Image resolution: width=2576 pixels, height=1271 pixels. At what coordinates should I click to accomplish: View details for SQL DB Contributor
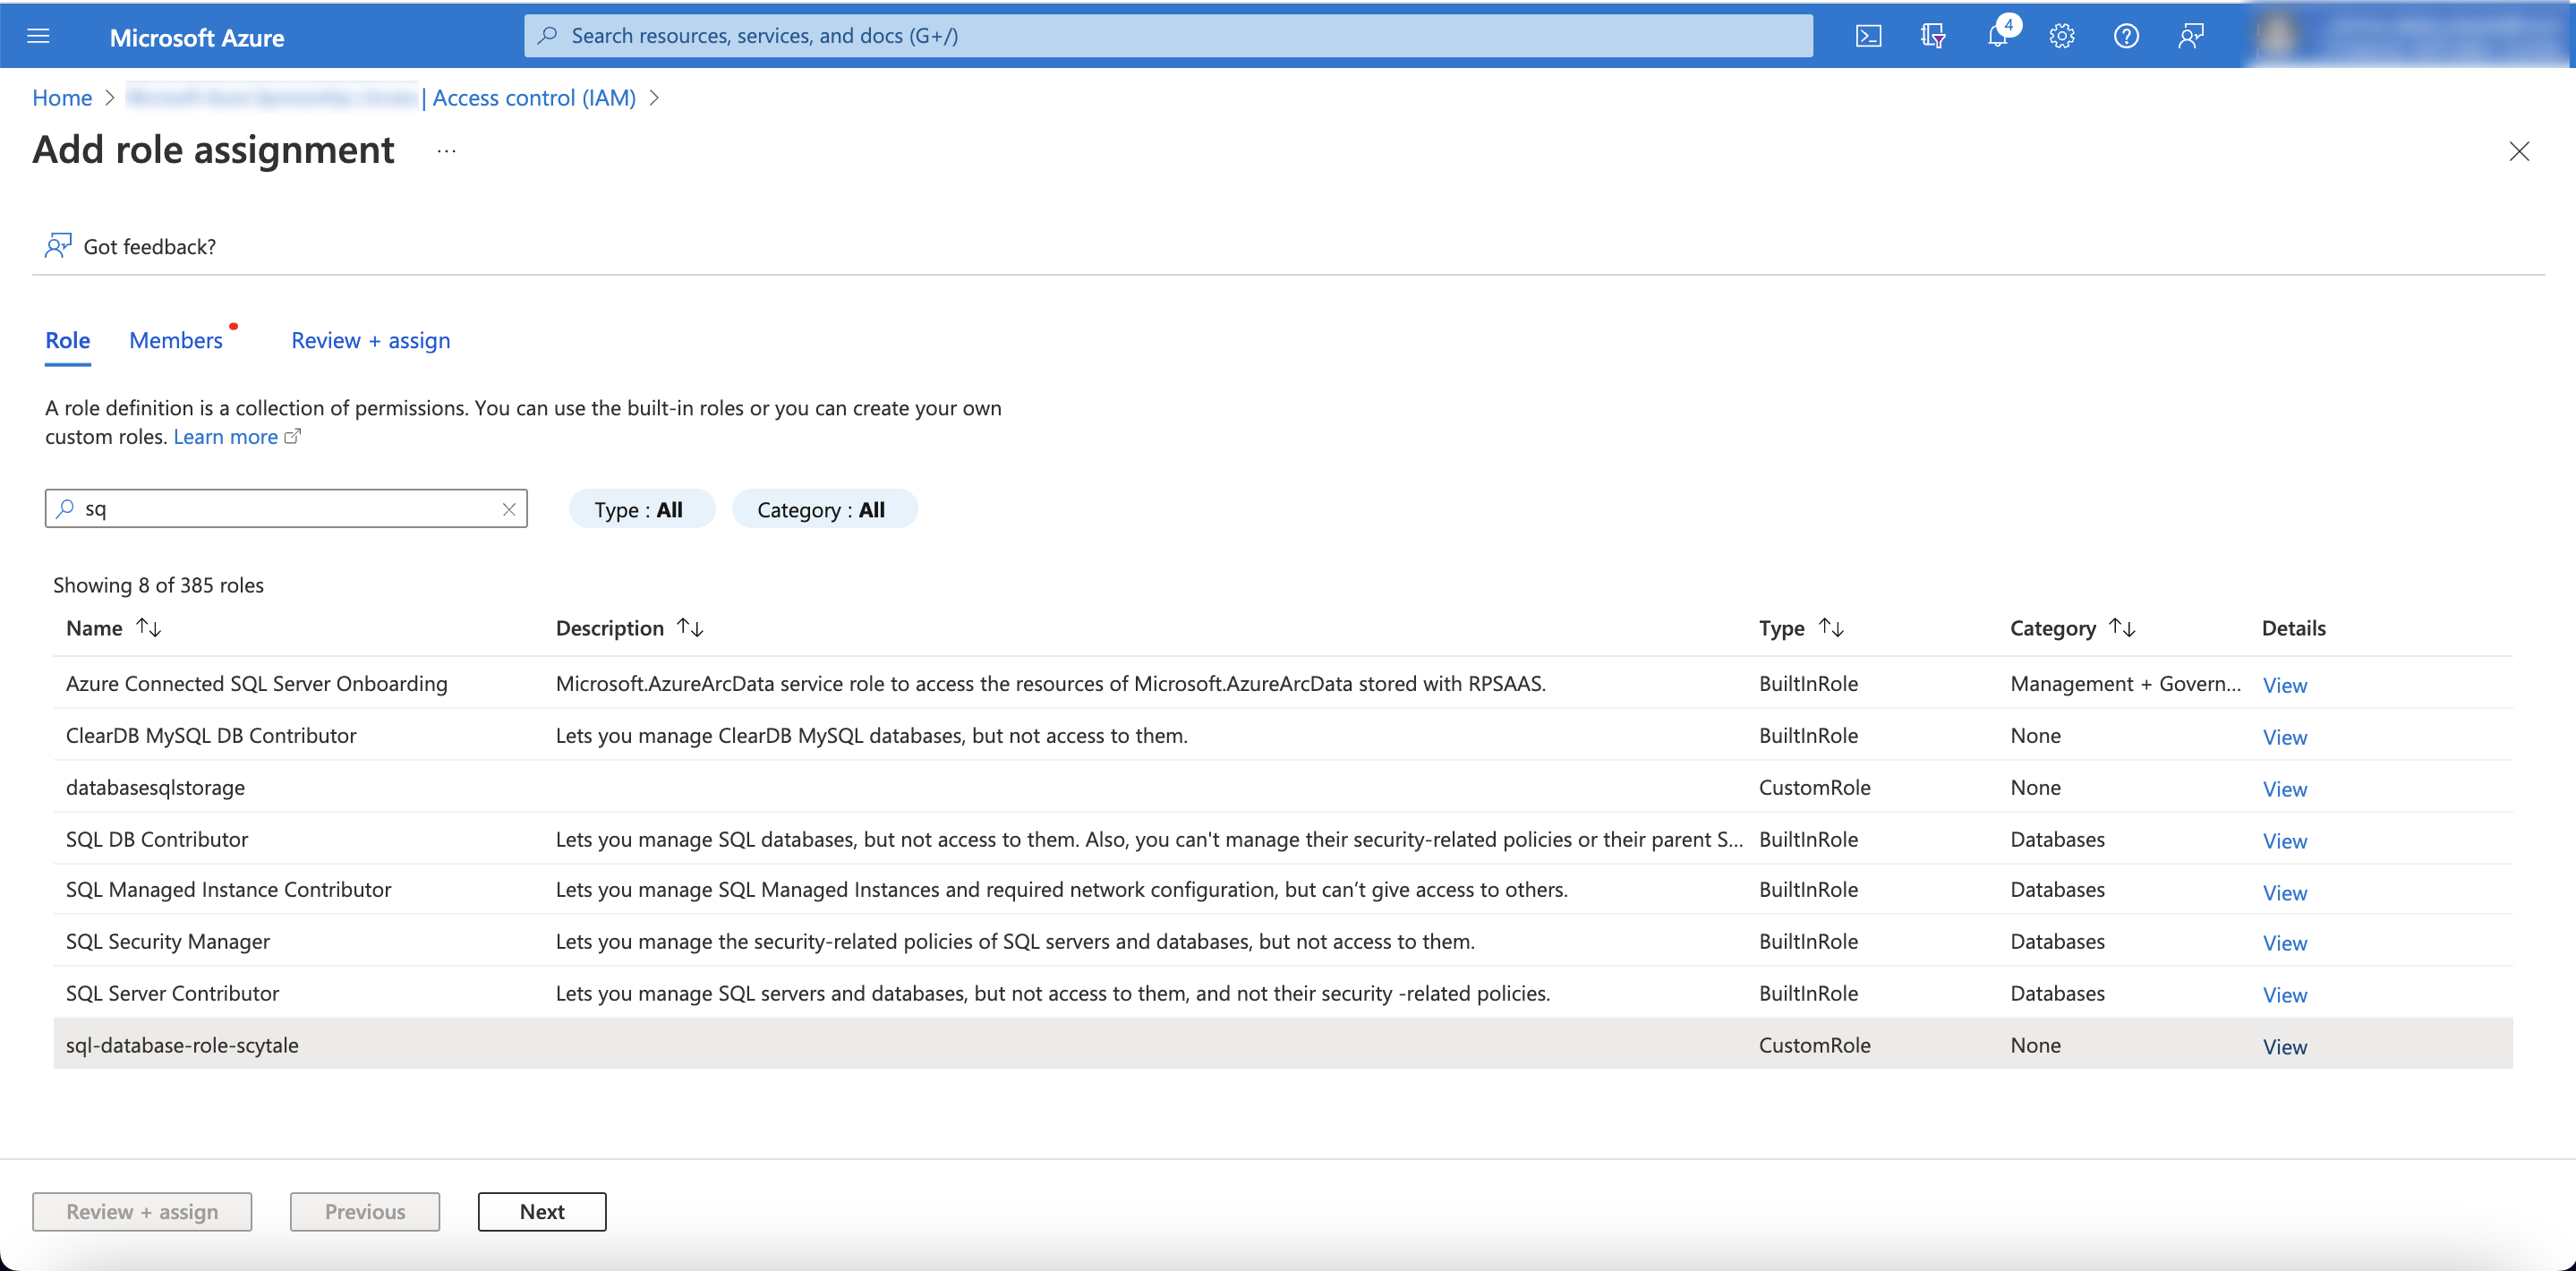tap(2285, 841)
